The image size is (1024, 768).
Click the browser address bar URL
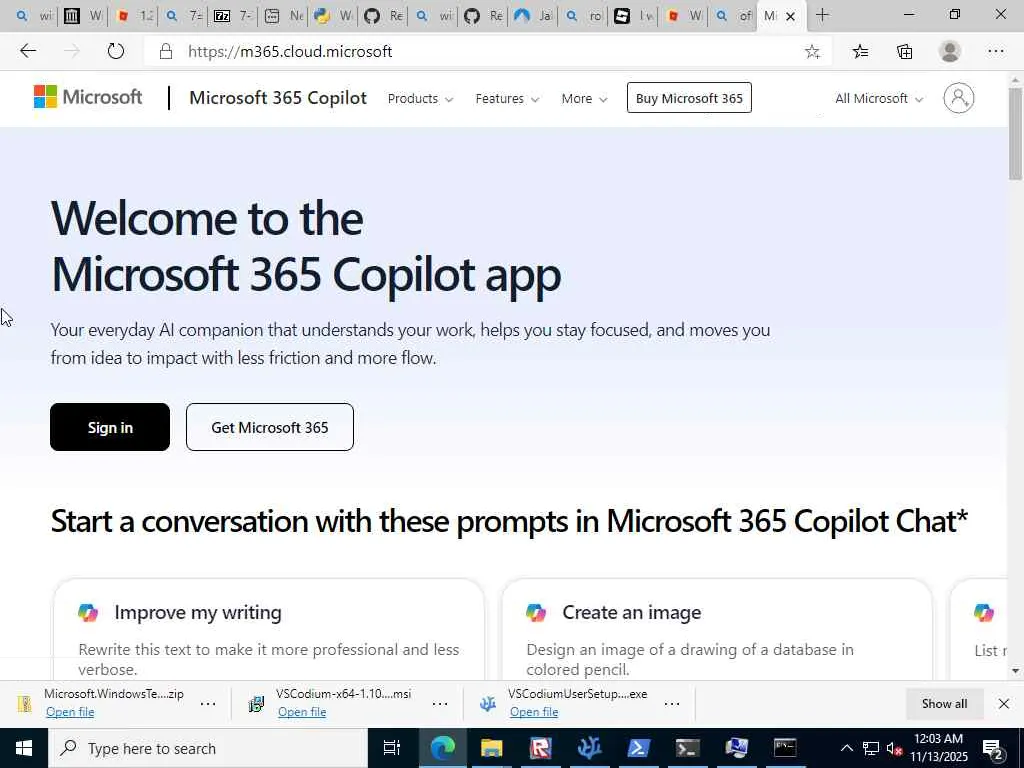(290, 52)
